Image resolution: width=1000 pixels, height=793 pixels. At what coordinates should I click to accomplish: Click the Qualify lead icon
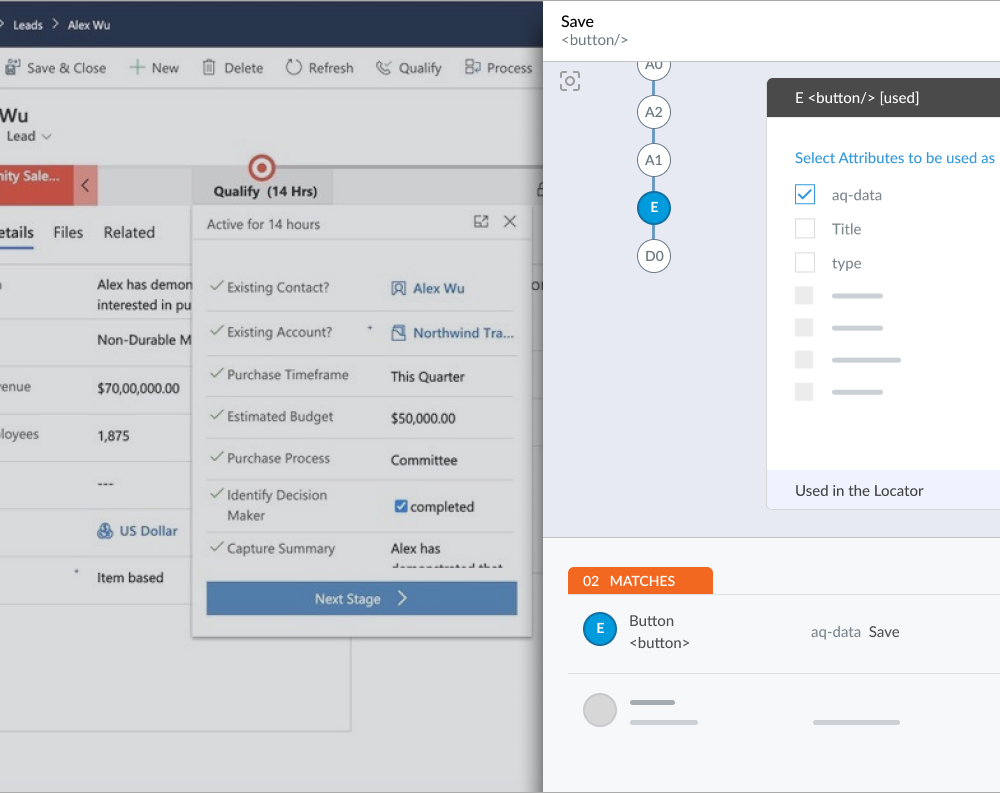(x=384, y=68)
